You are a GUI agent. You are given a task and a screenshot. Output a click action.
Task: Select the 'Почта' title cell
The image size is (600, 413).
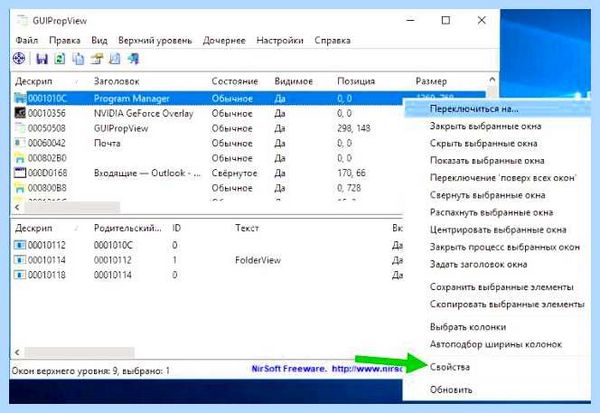(x=107, y=143)
